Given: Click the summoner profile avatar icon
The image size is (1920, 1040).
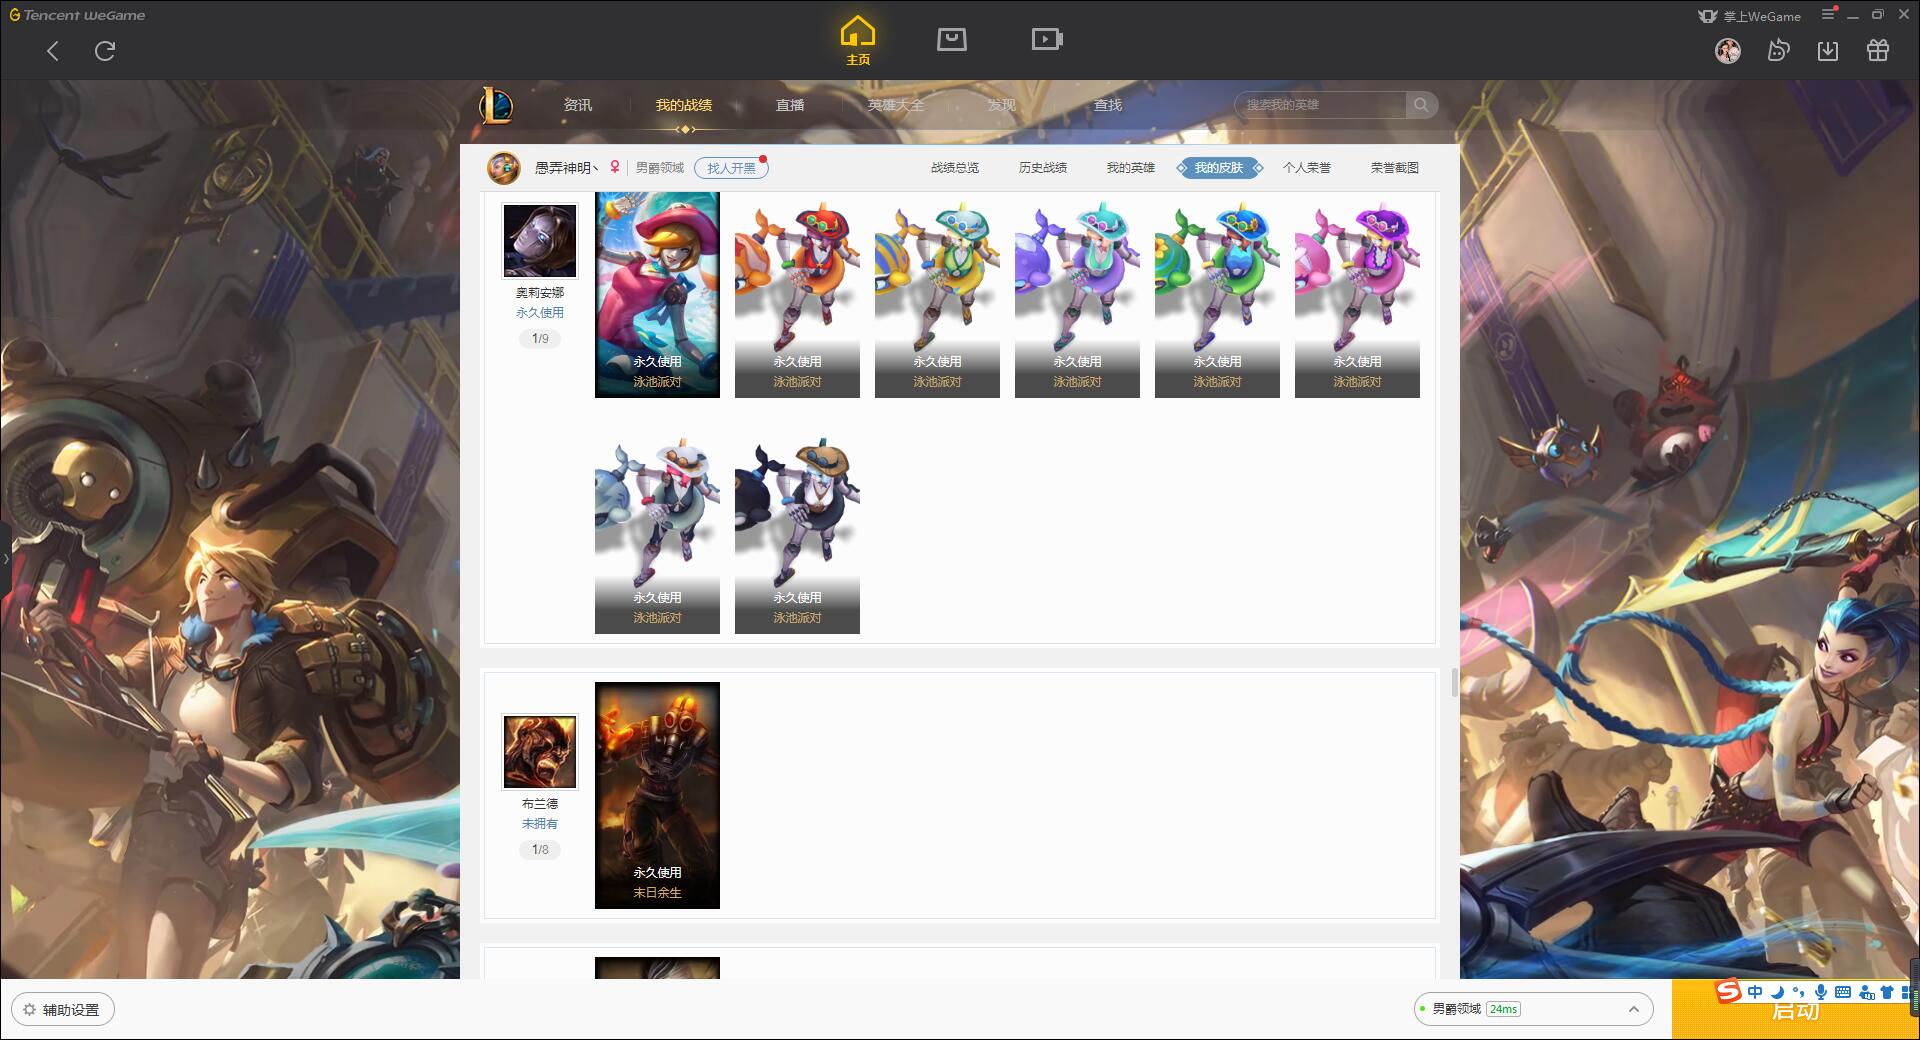Looking at the screenshot, I should (503, 168).
